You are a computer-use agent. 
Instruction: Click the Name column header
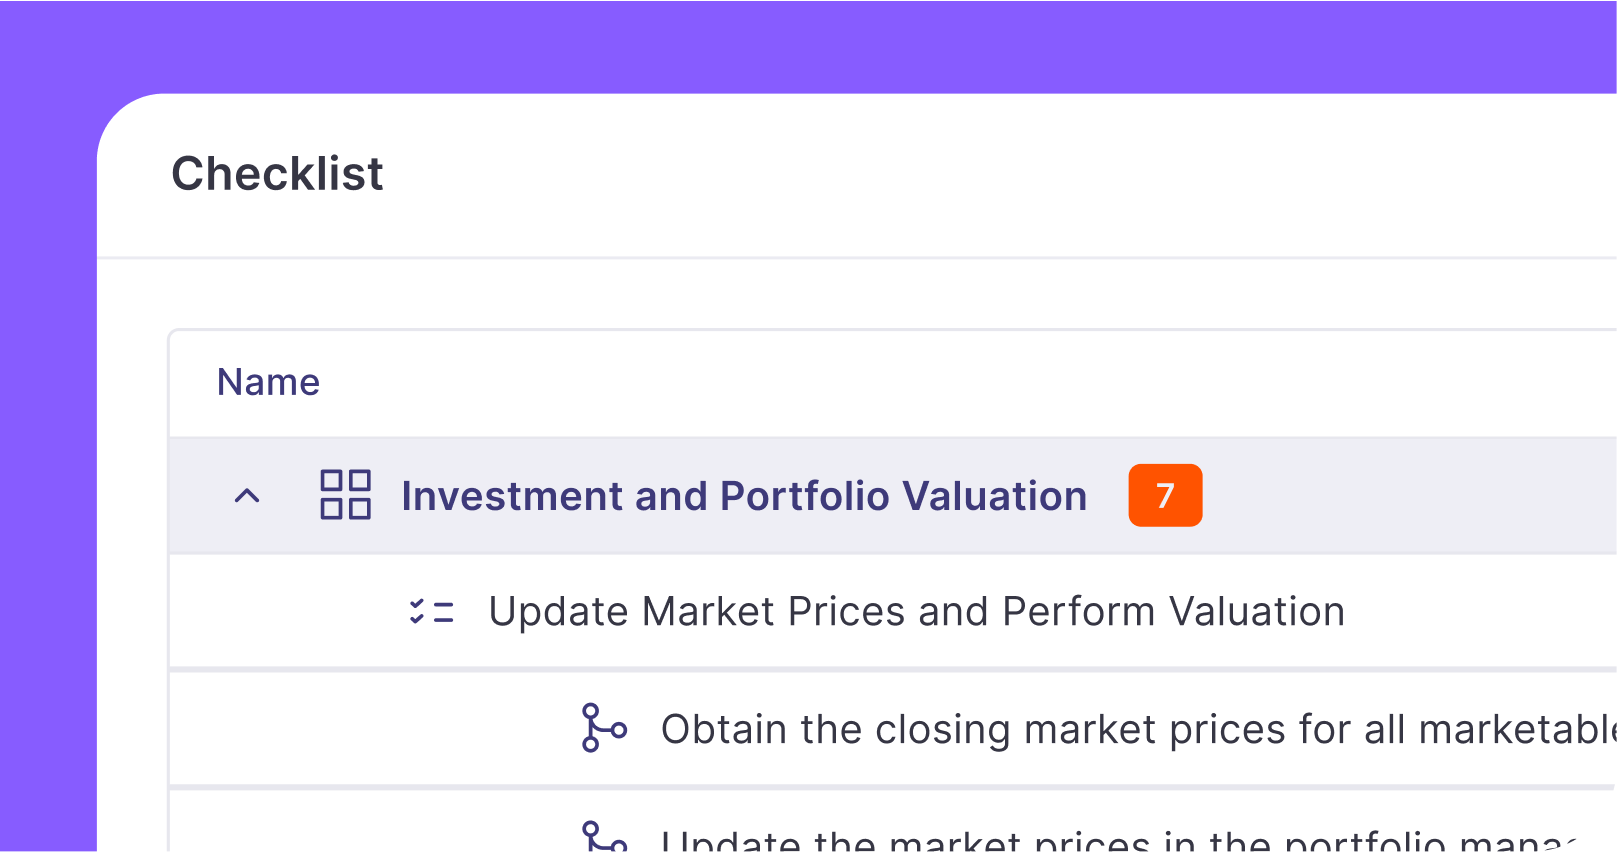point(268,382)
